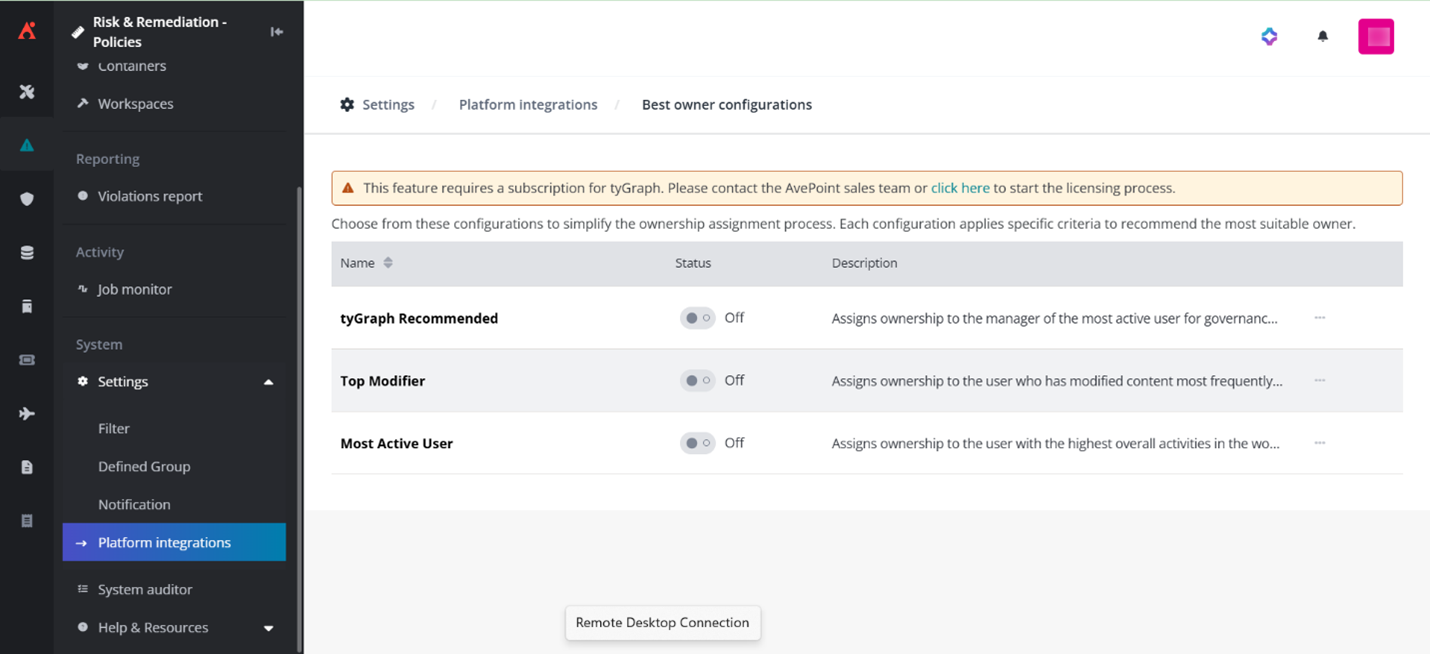This screenshot has width=1430, height=654.
Task: Collapse the Settings menu section
Action: (x=268, y=382)
